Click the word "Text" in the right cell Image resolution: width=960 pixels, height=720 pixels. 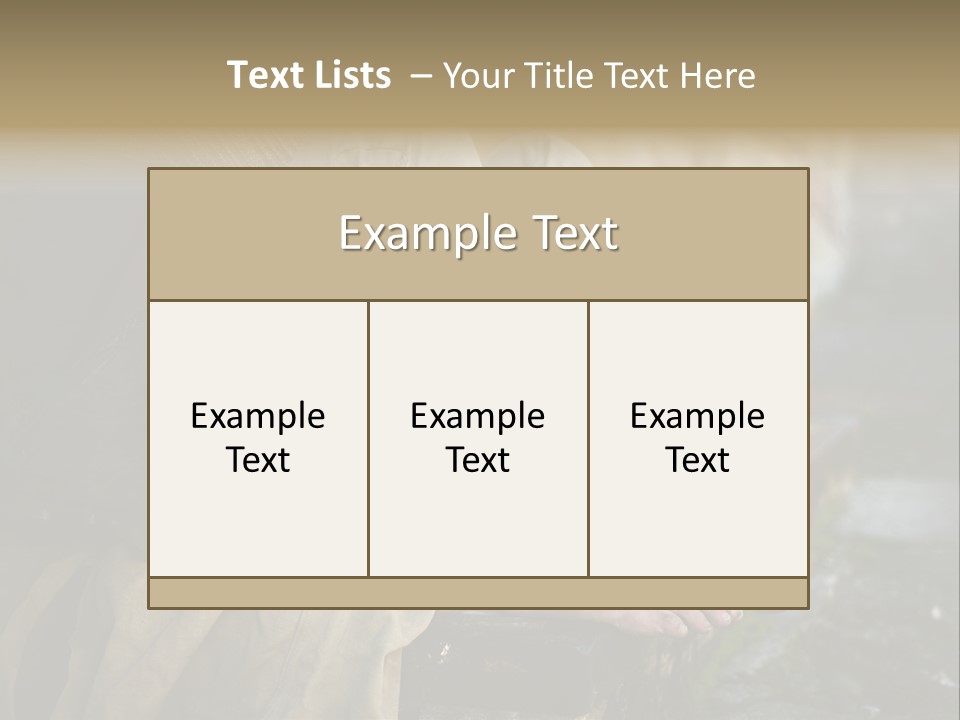(697, 460)
